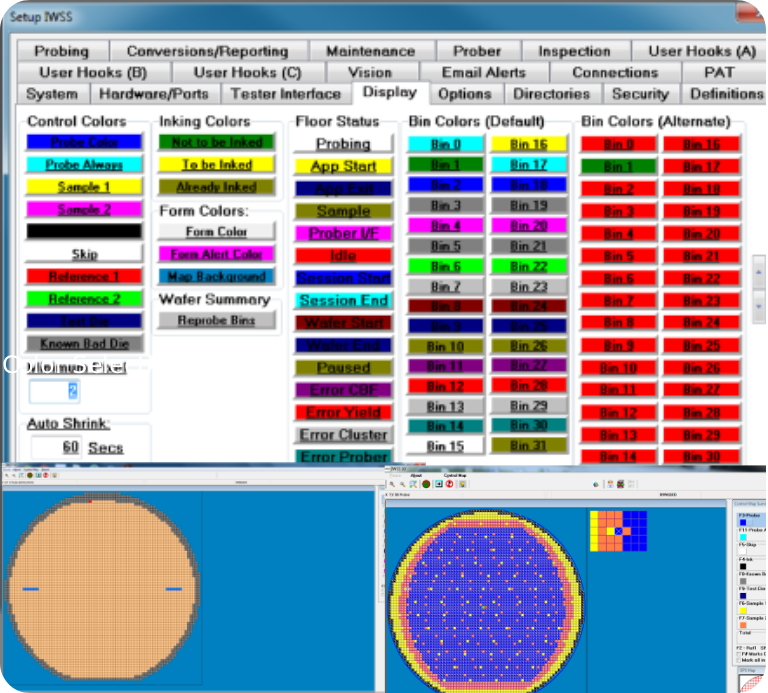The height and width of the screenshot is (693, 768).
Task: Click the Map Background color button
Action: tap(216, 276)
